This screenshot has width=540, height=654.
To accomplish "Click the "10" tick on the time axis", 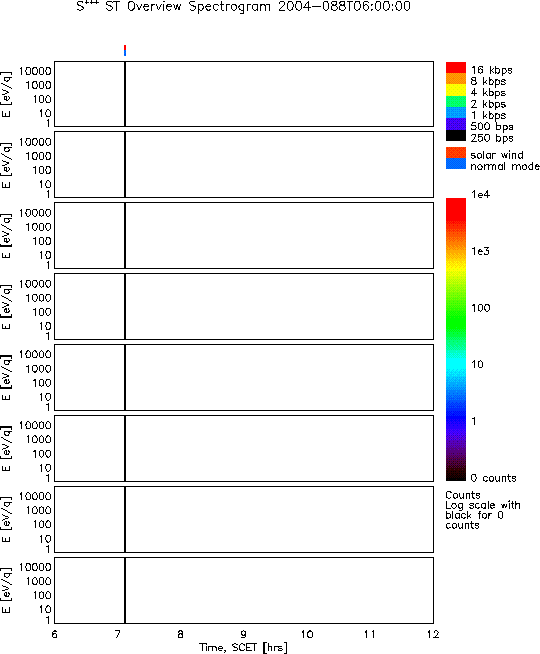I will click(x=307, y=634).
